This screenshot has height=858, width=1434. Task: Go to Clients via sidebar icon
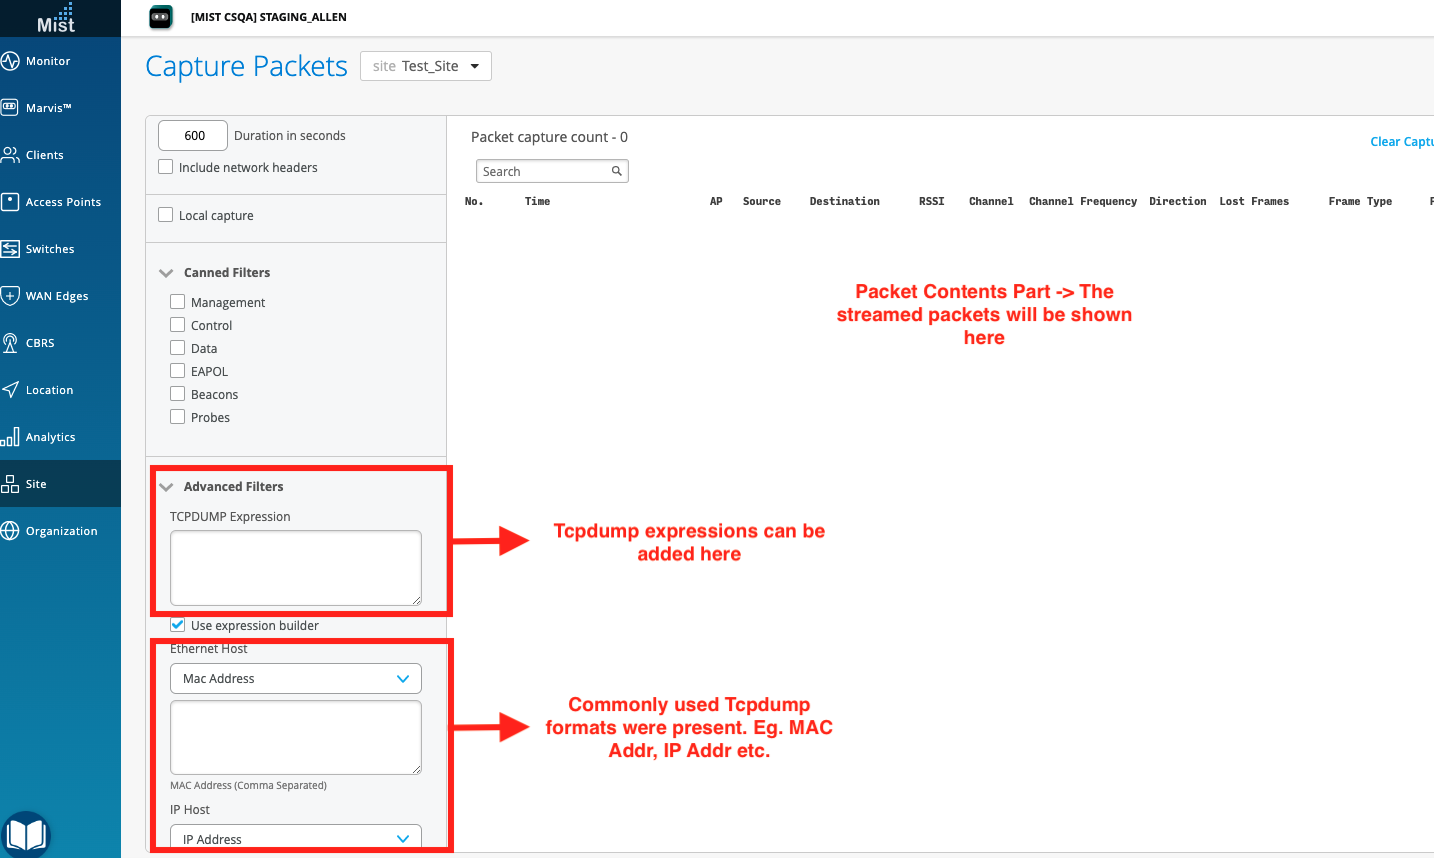(x=10, y=155)
